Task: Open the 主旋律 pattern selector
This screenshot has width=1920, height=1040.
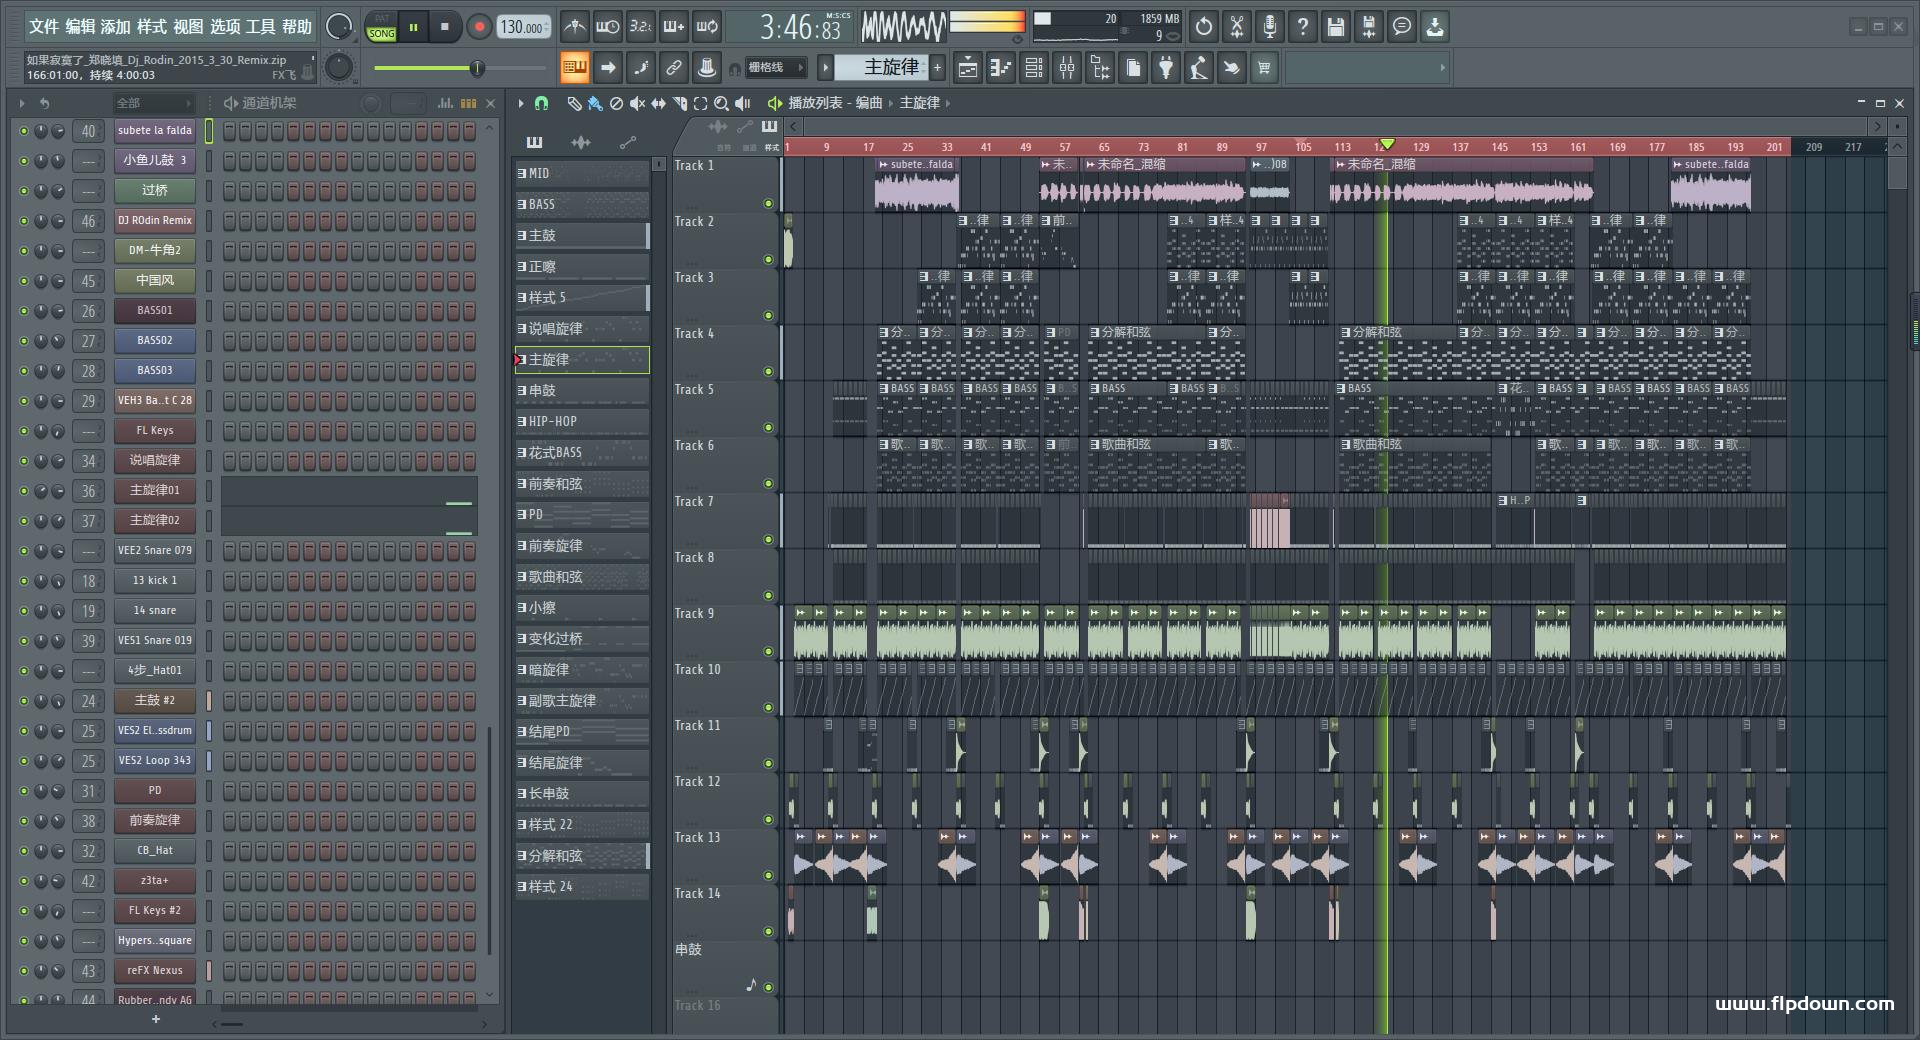Action: 882,67
